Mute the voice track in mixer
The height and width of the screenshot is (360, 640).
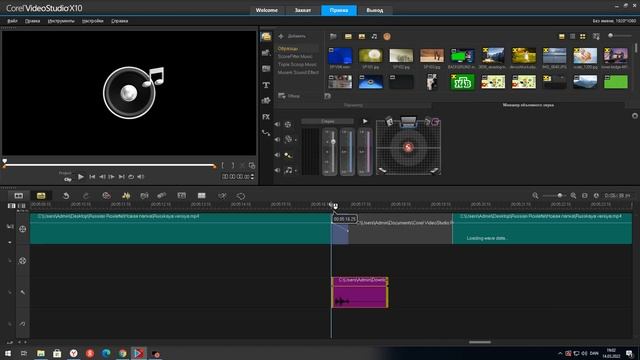coord(277,155)
